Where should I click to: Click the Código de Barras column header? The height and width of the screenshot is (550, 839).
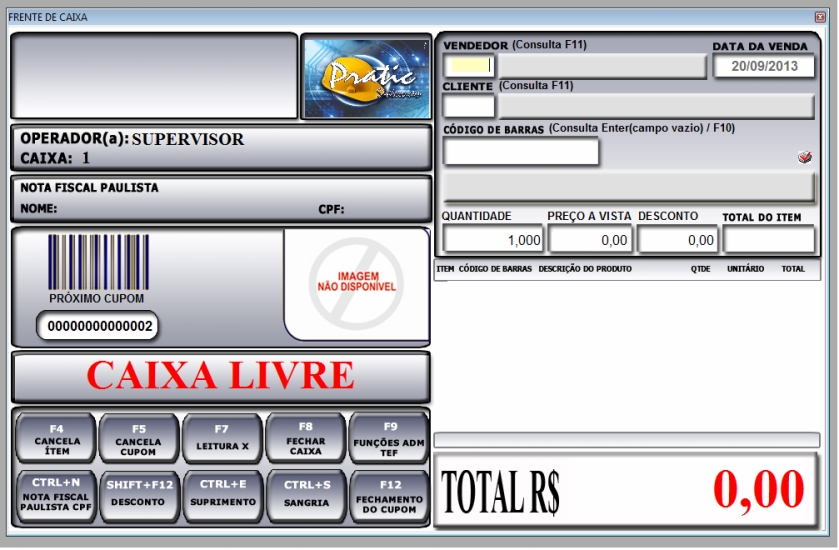495,269
